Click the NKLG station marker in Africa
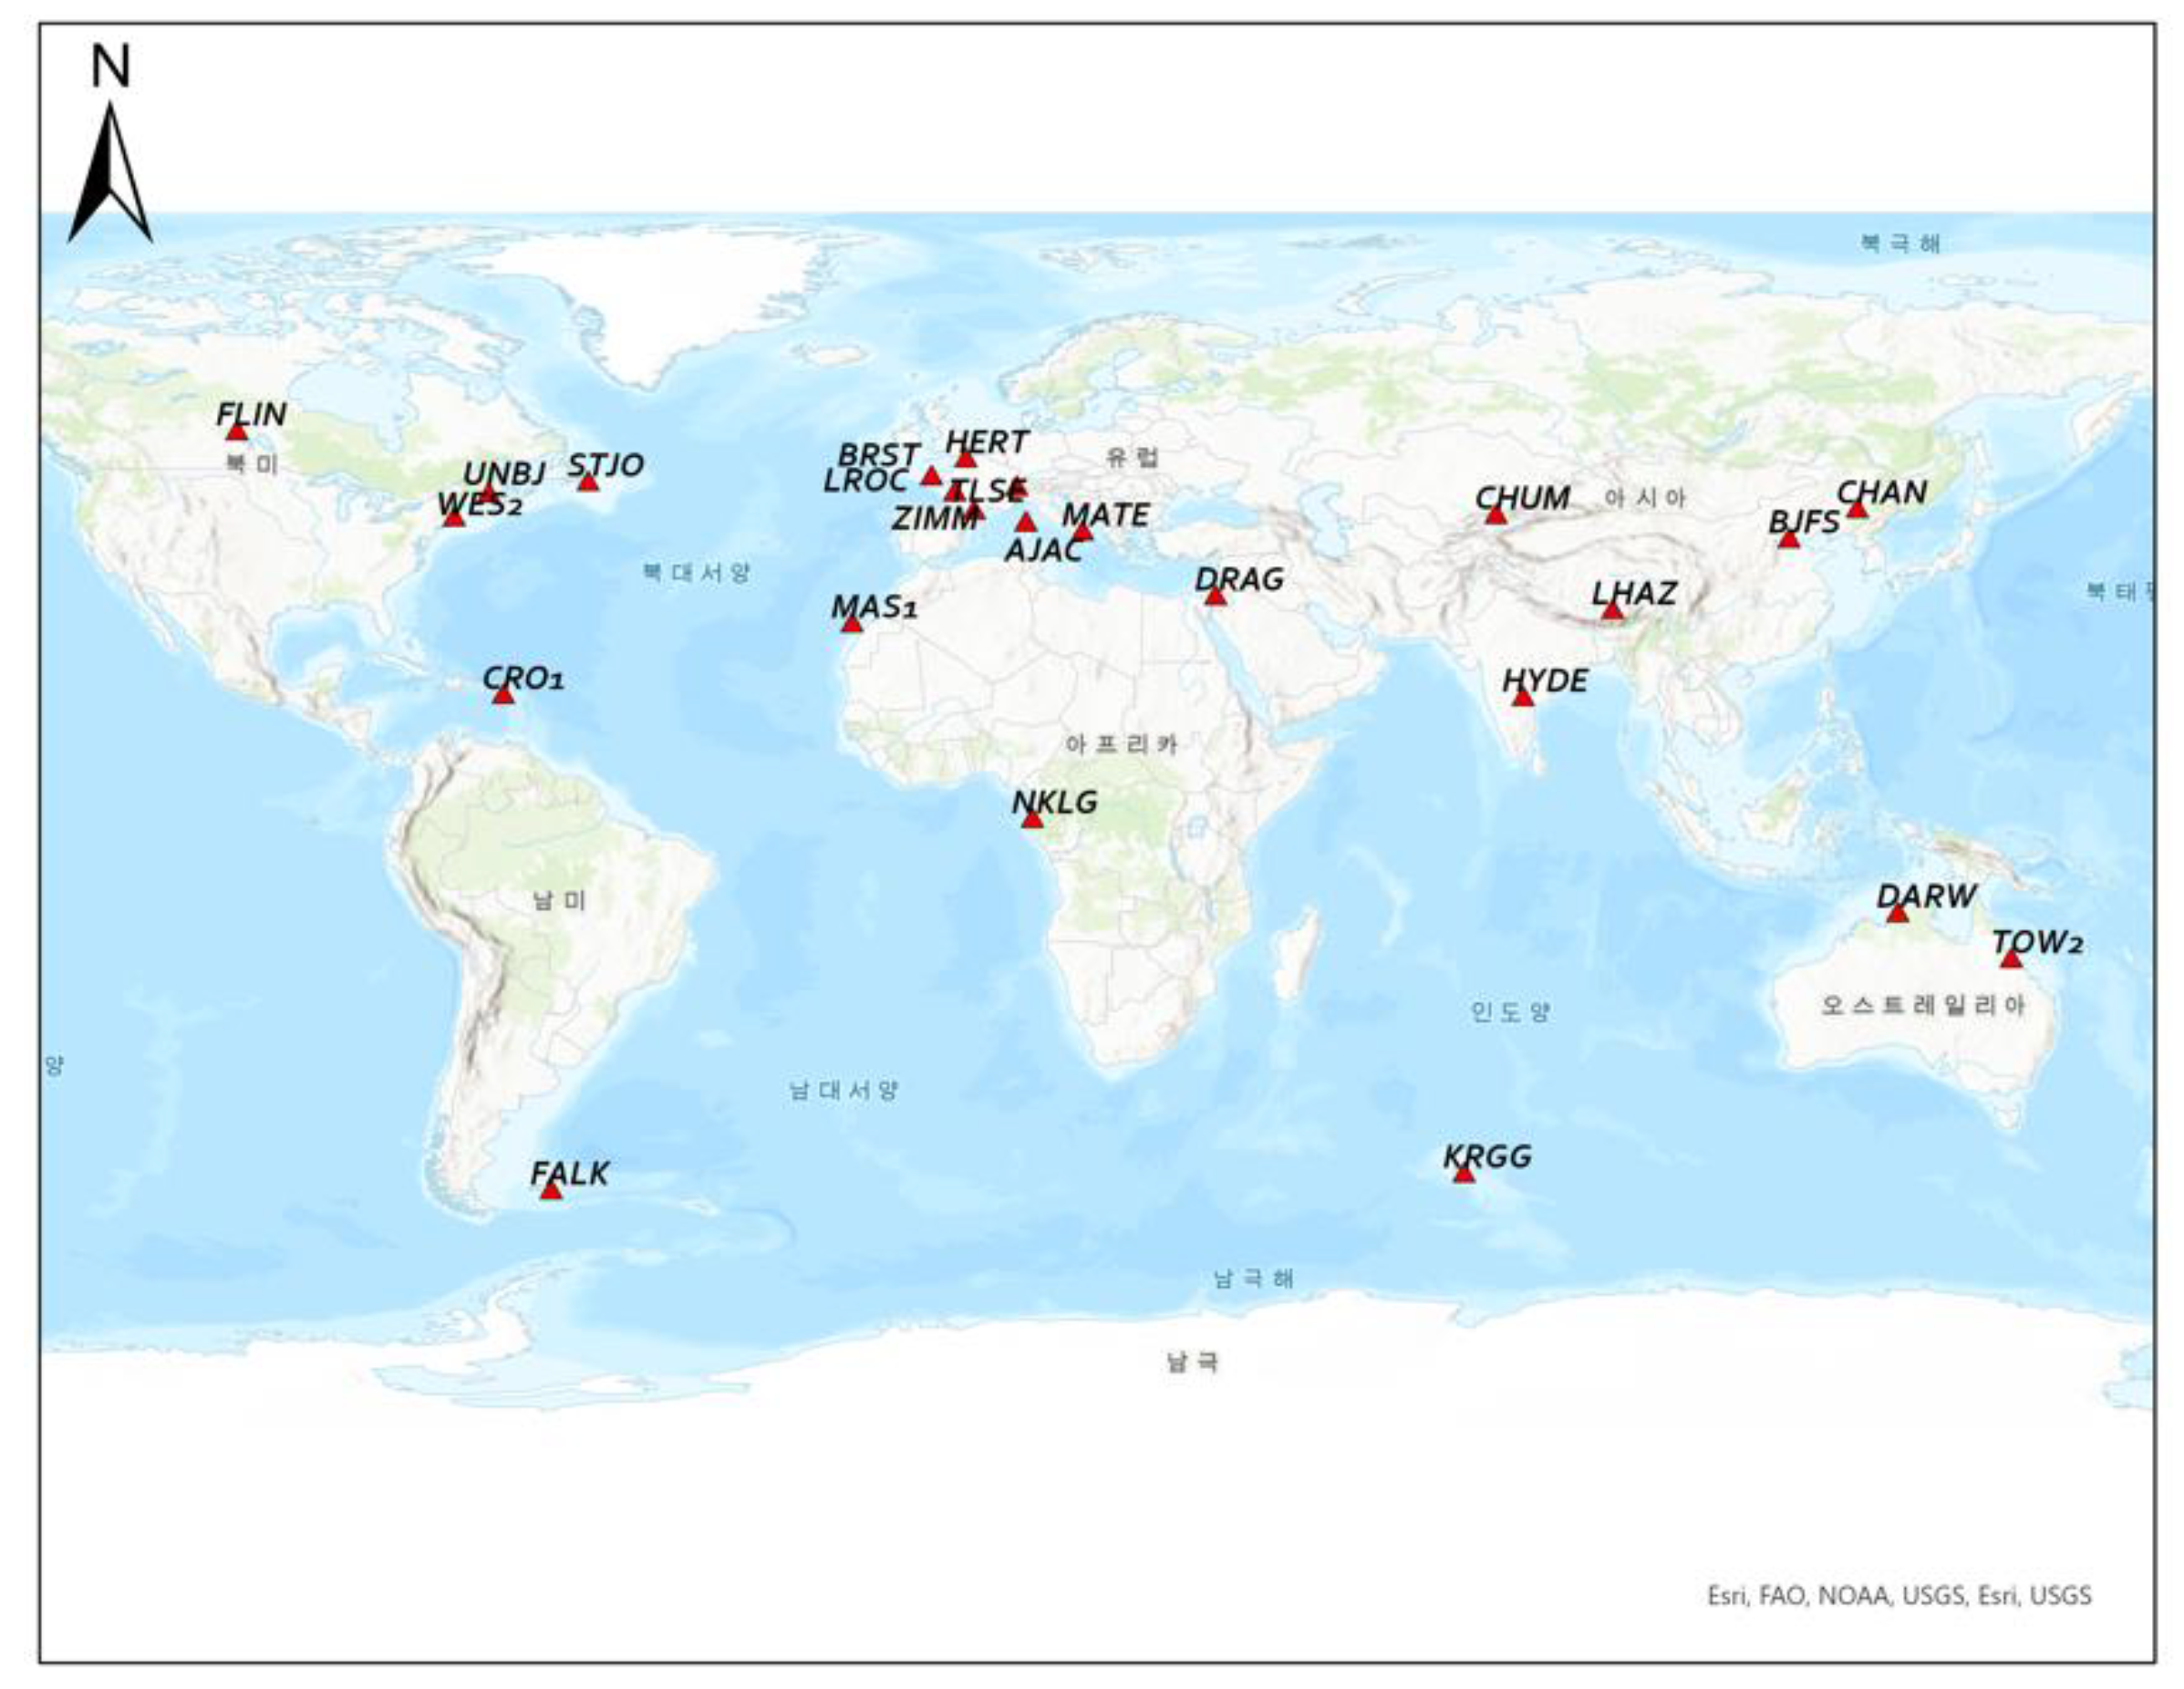2184x1689 pixels. (1032, 820)
